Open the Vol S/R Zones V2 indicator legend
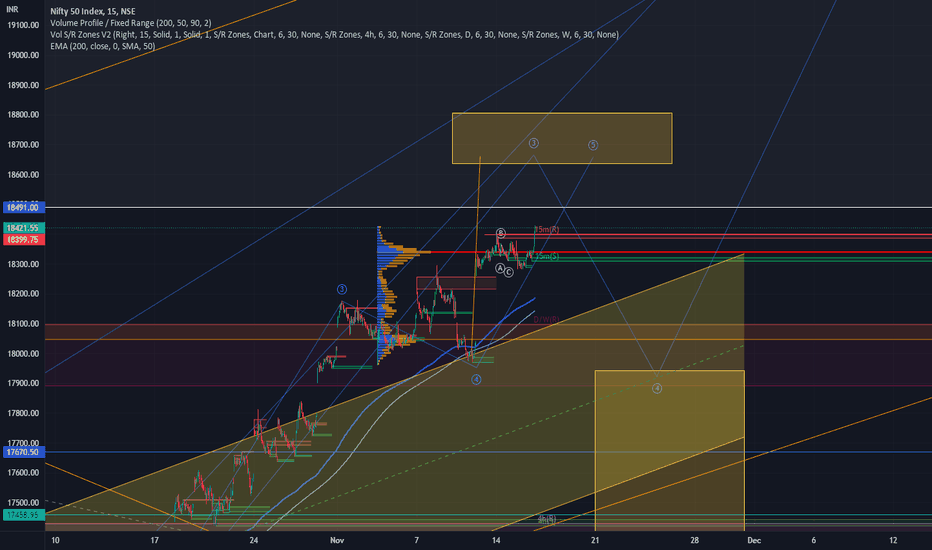The height and width of the screenshot is (550, 932). click(334, 34)
